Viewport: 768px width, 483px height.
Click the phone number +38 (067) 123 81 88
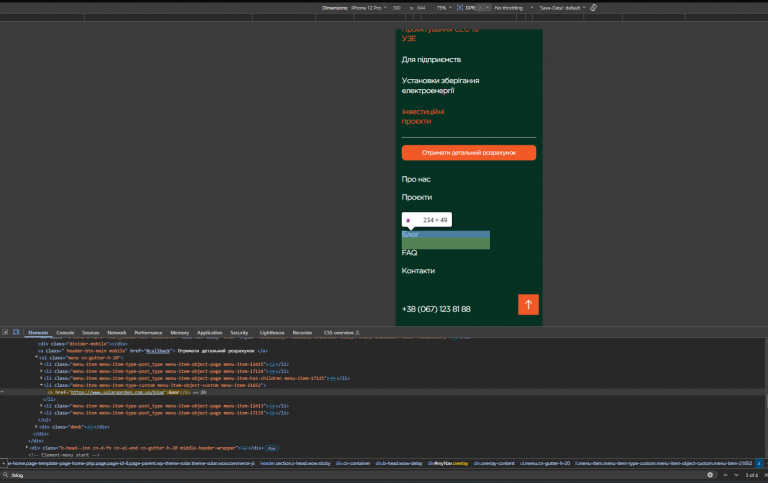(436, 309)
